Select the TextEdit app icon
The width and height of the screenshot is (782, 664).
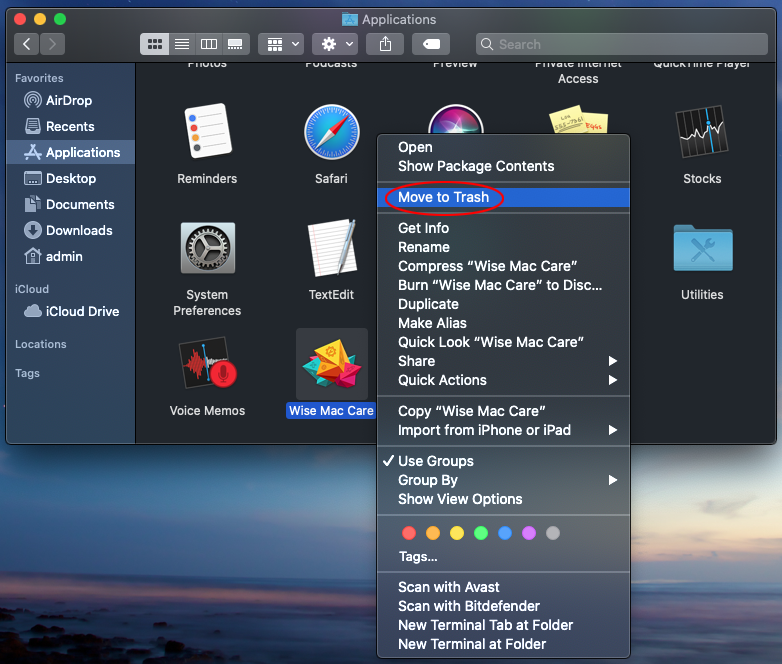(x=333, y=247)
